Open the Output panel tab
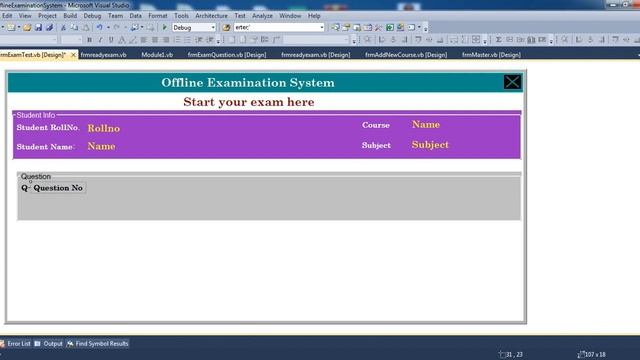Viewport: 640px width, 360px height. tap(49, 344)
